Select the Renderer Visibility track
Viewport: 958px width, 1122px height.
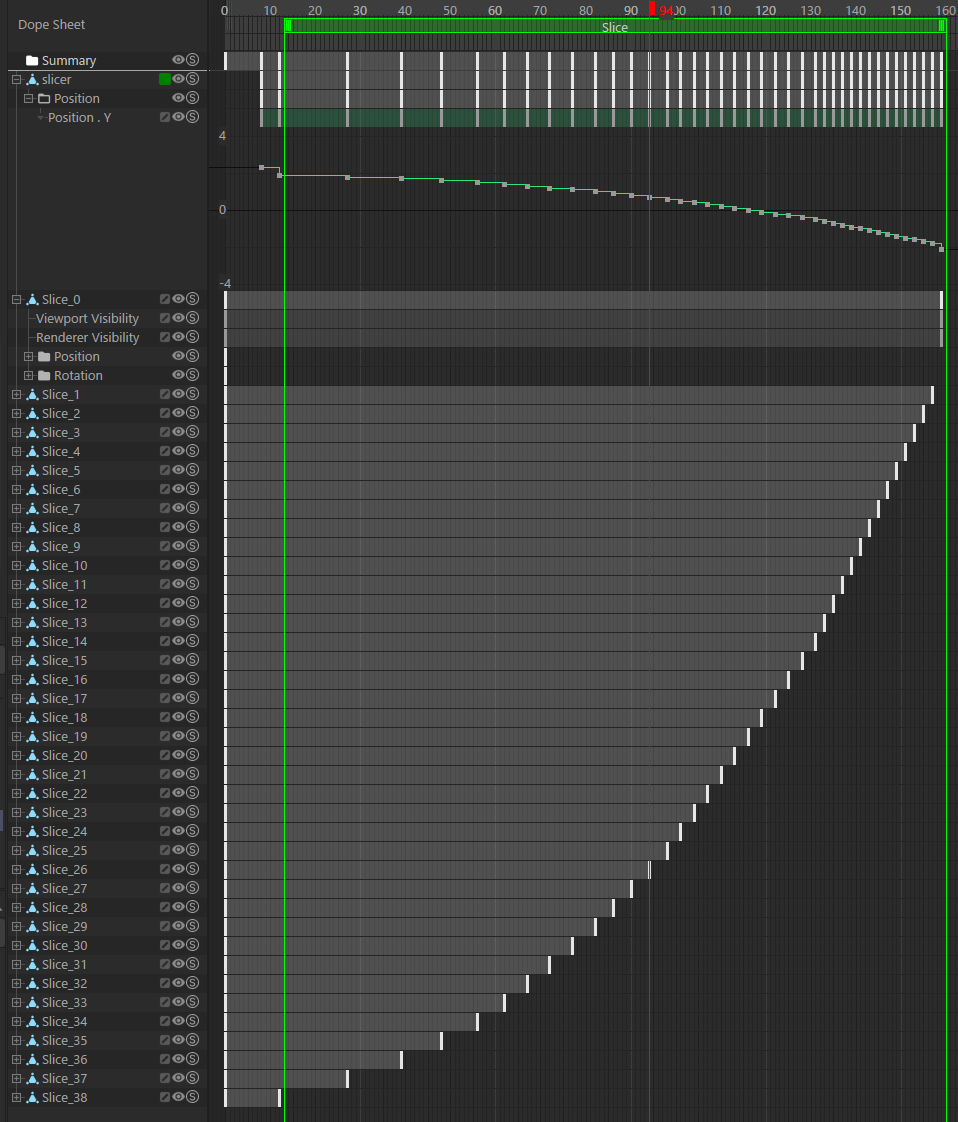(87, 337)
